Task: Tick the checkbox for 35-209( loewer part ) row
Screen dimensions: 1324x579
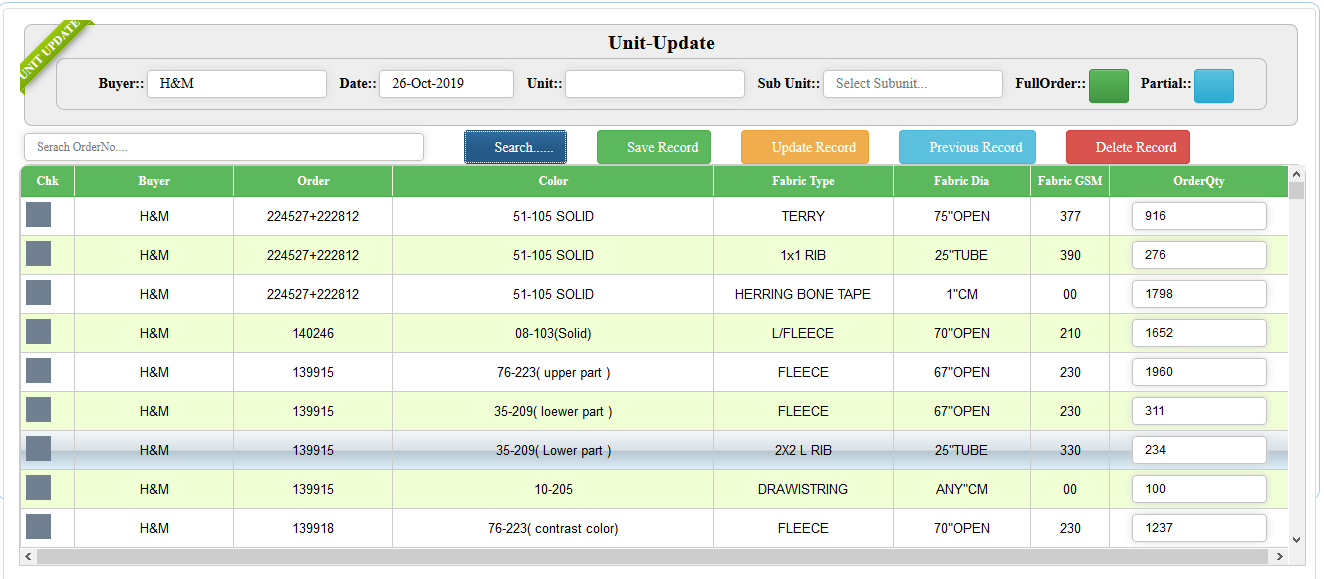Action: 38,410
